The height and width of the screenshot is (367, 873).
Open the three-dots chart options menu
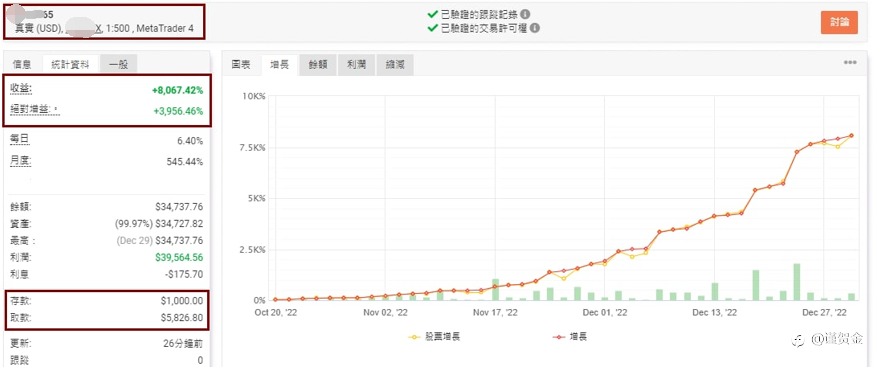coord(850,62)
